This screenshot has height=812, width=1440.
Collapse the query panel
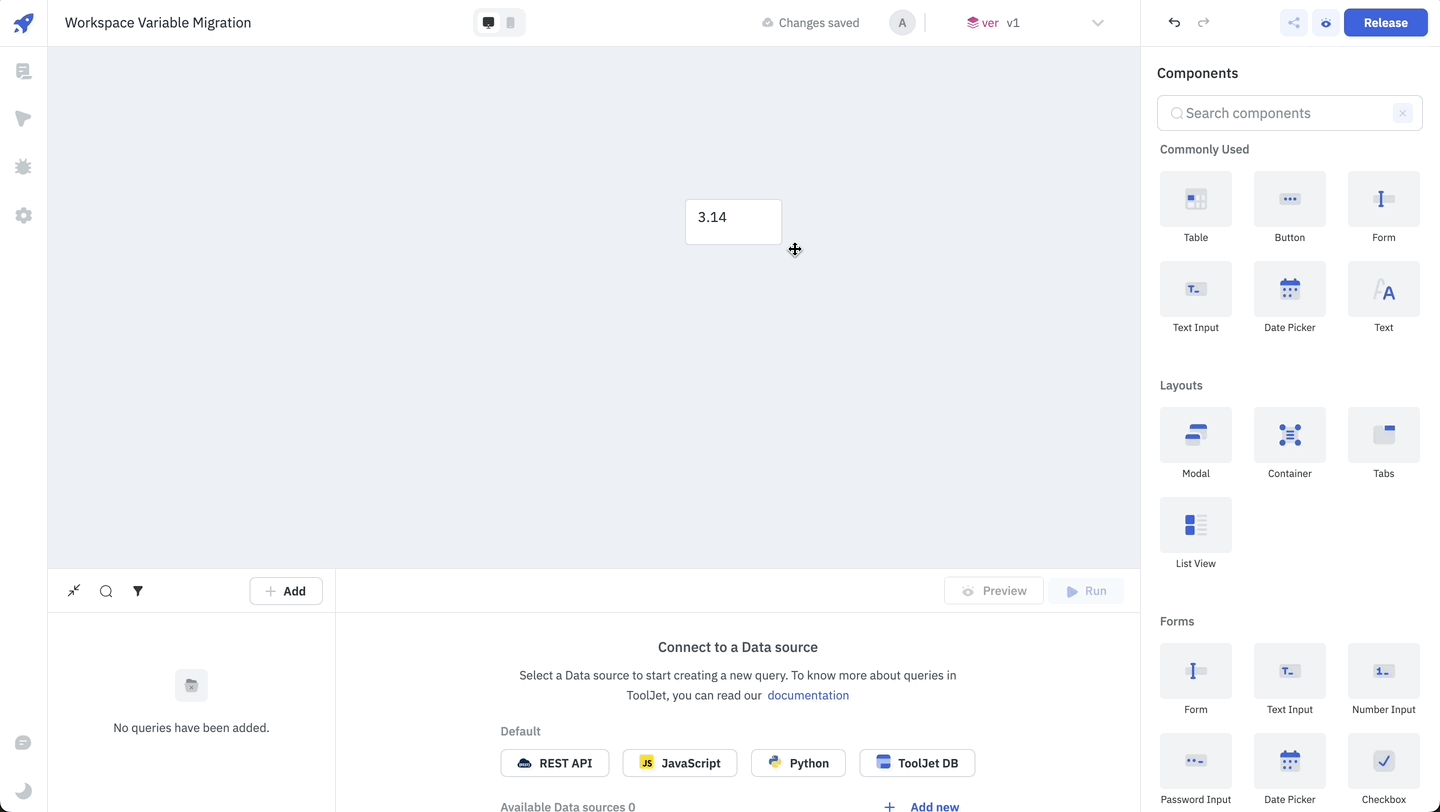pyautogui.click(x=74, y=591)
